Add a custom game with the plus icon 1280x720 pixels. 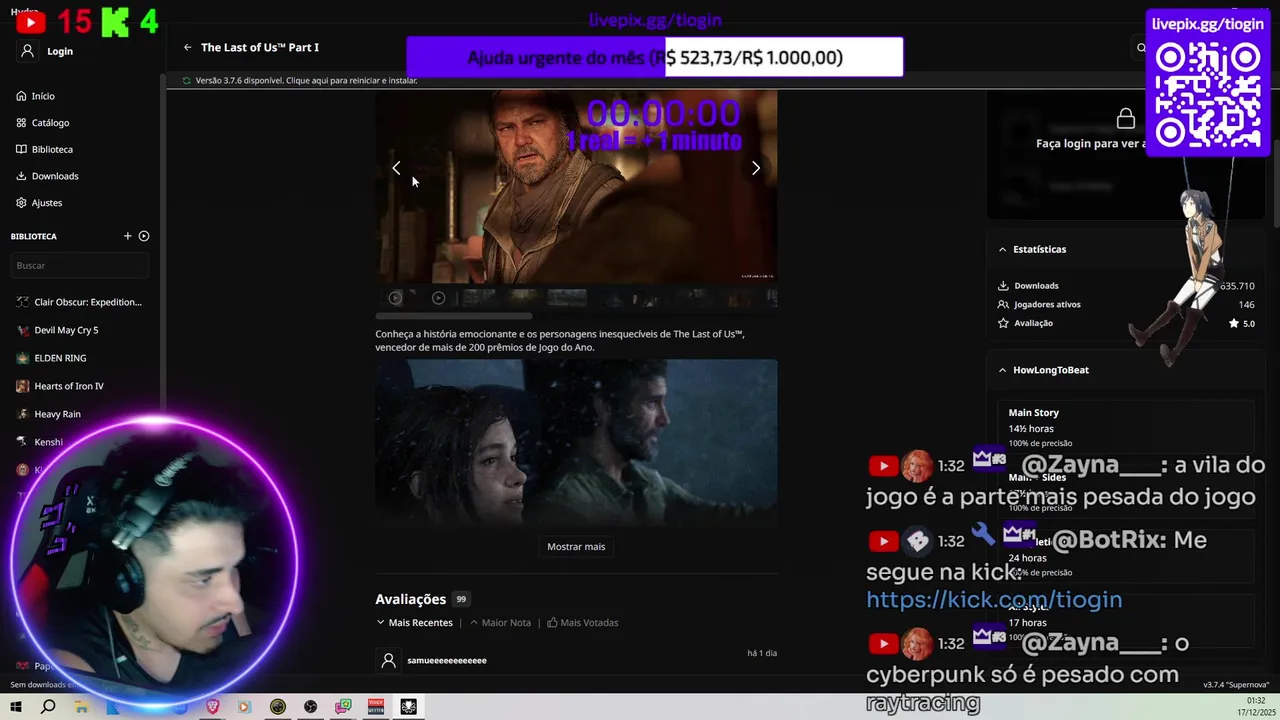pyautogui.click(x=127, y=236)
